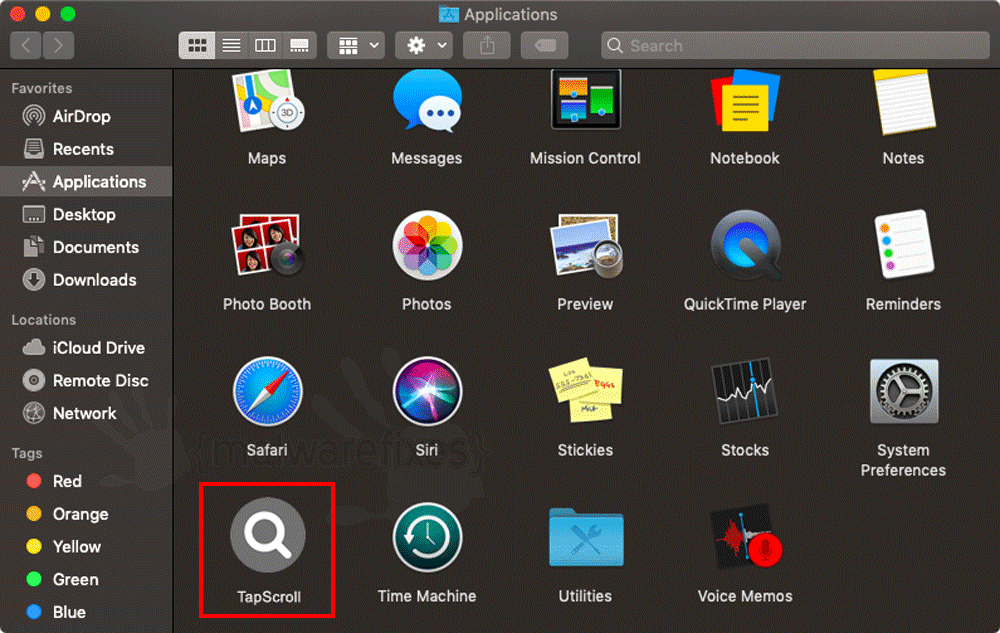The image size is (1000, 633).
Task: Open the gear Action menu dropdown
Action: (x=424, y=45)
